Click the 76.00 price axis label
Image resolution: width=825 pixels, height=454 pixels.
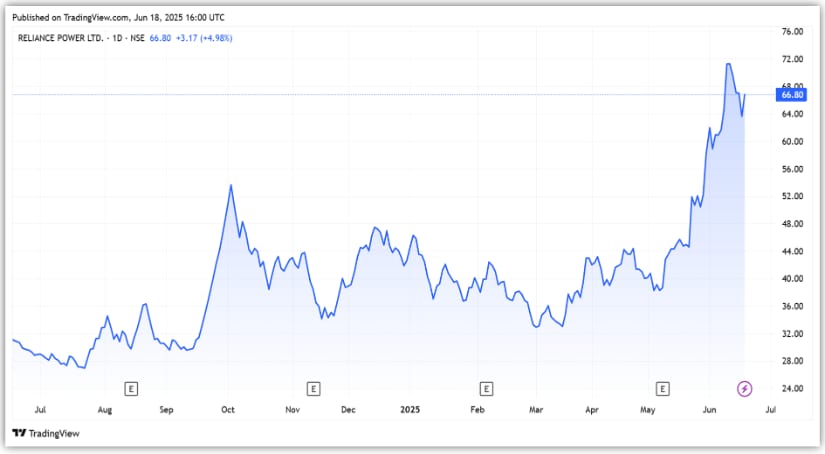click(792, 32)
